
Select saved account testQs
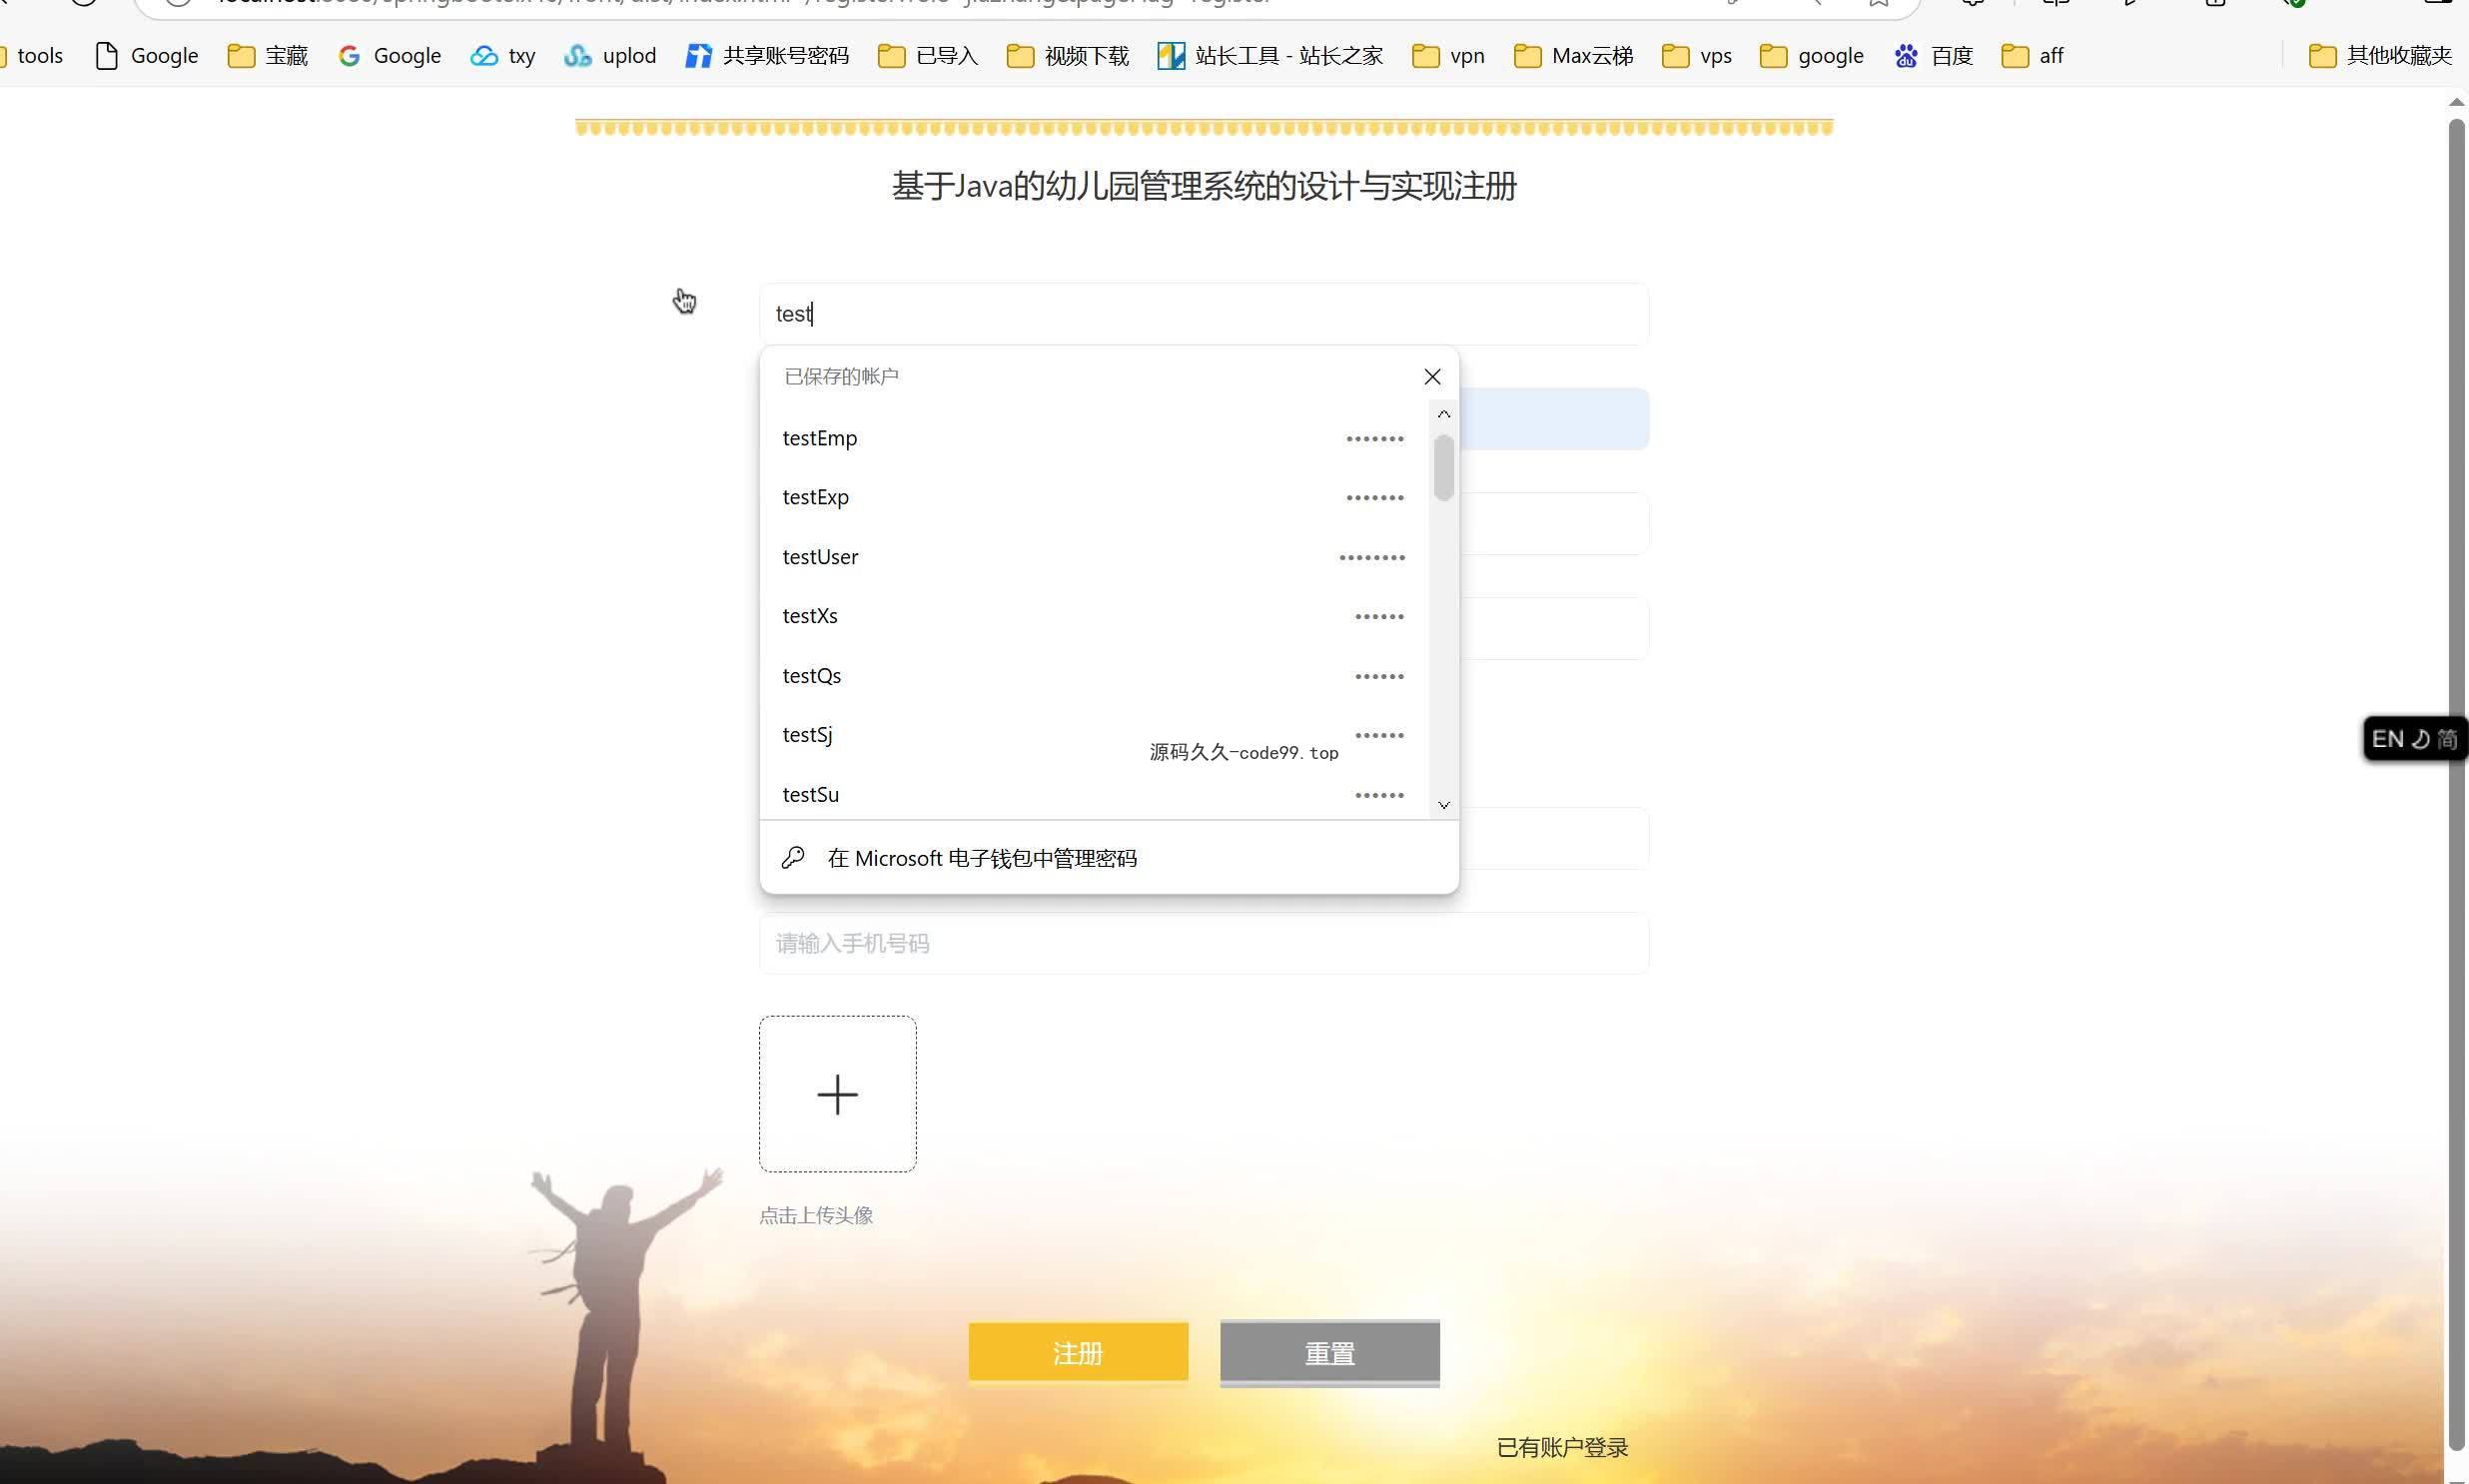click(1094, 676)
